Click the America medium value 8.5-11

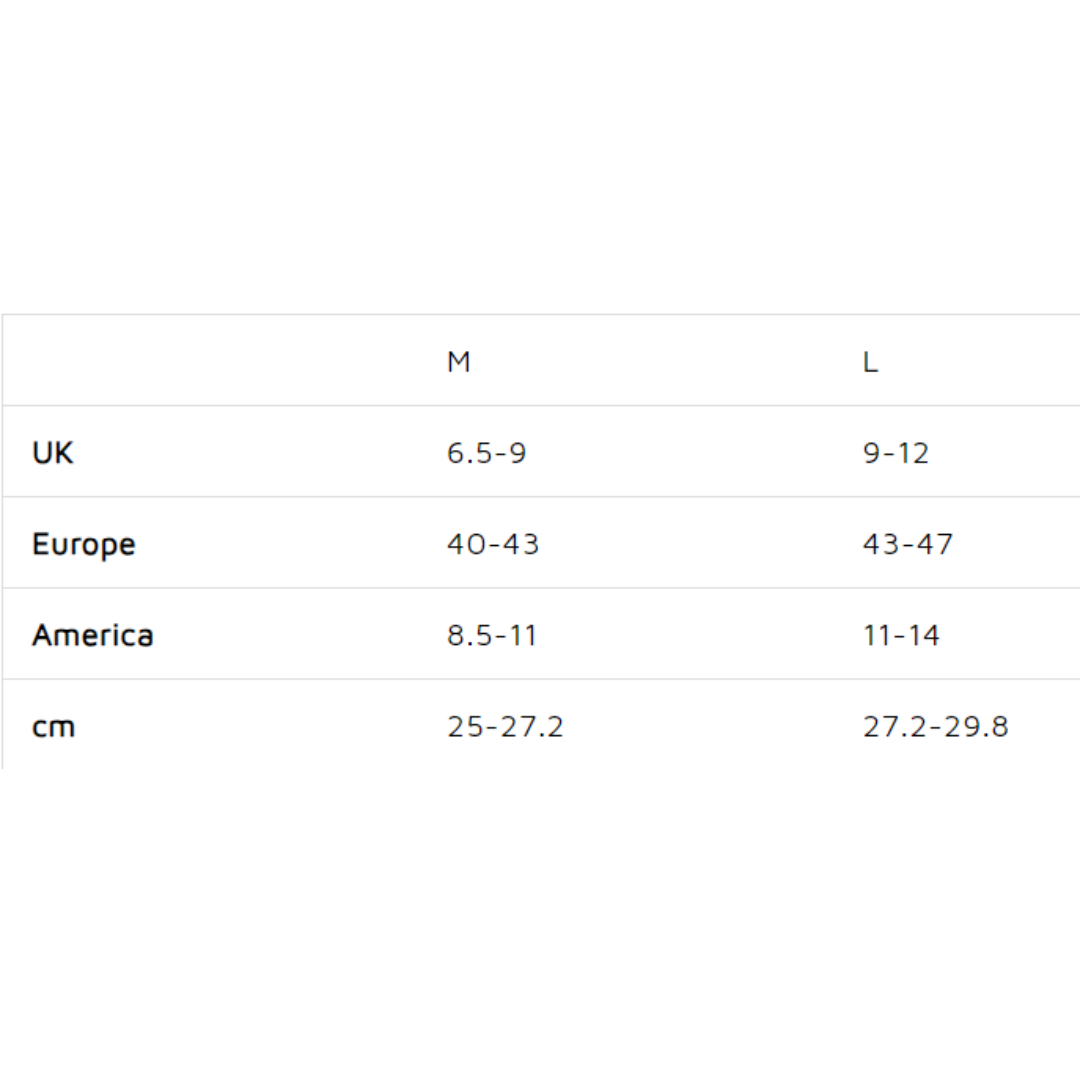pyautogui.click(x=492, y=635)
